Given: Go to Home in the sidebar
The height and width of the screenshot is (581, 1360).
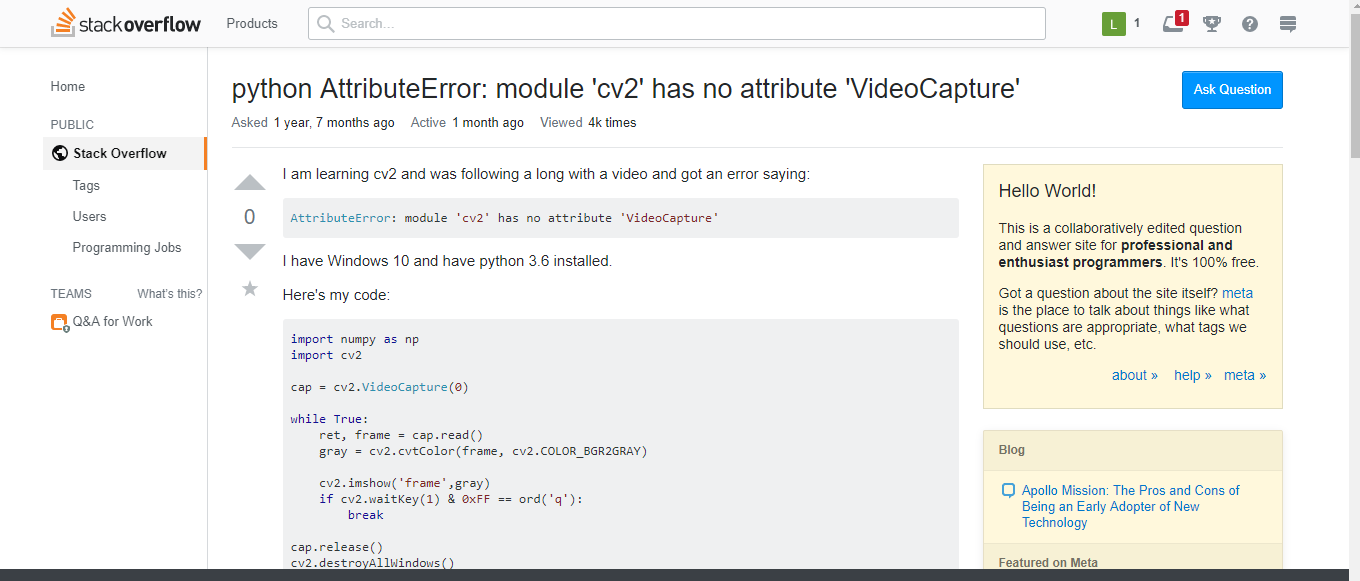Looking at the screenshot, I should click(68, 87).
